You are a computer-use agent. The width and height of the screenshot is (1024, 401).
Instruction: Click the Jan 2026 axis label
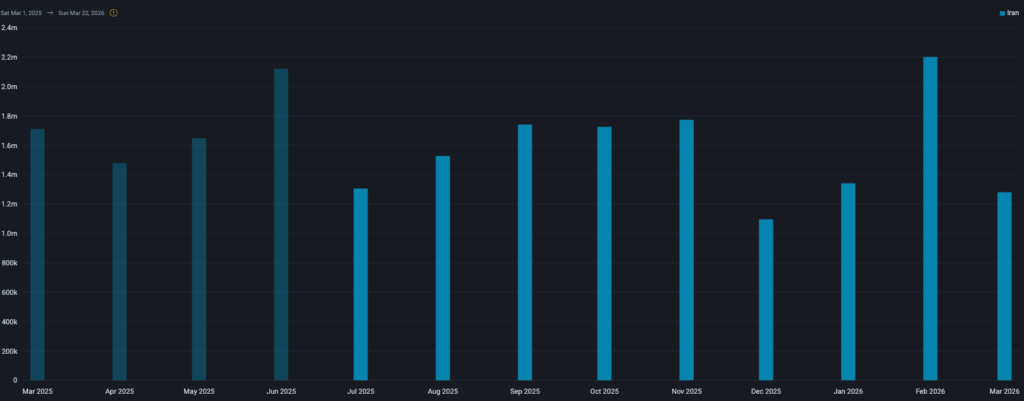pyautogui.click(x=848, y=391)
